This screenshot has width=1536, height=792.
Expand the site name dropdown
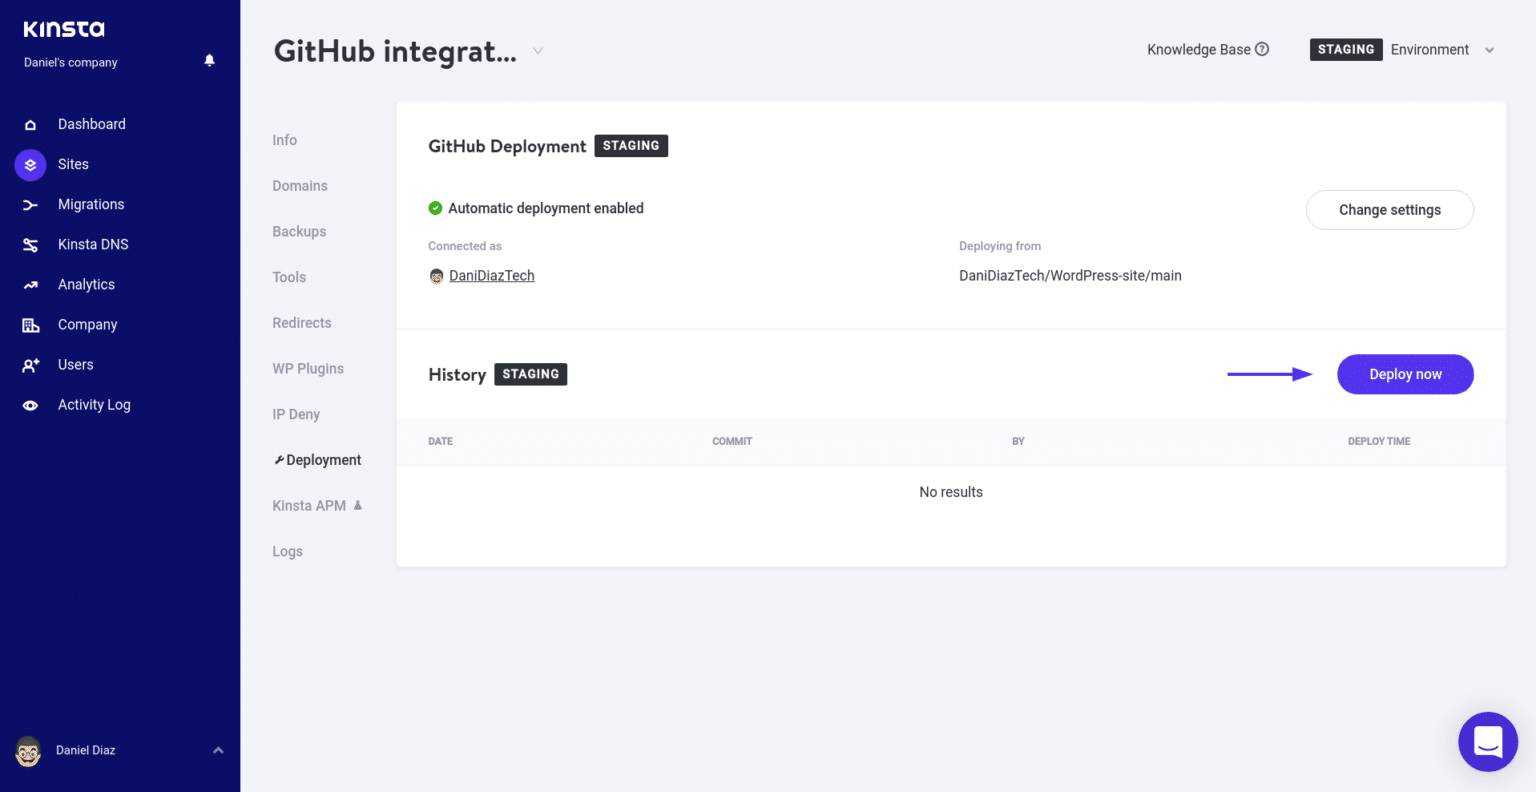pos(537,50)
